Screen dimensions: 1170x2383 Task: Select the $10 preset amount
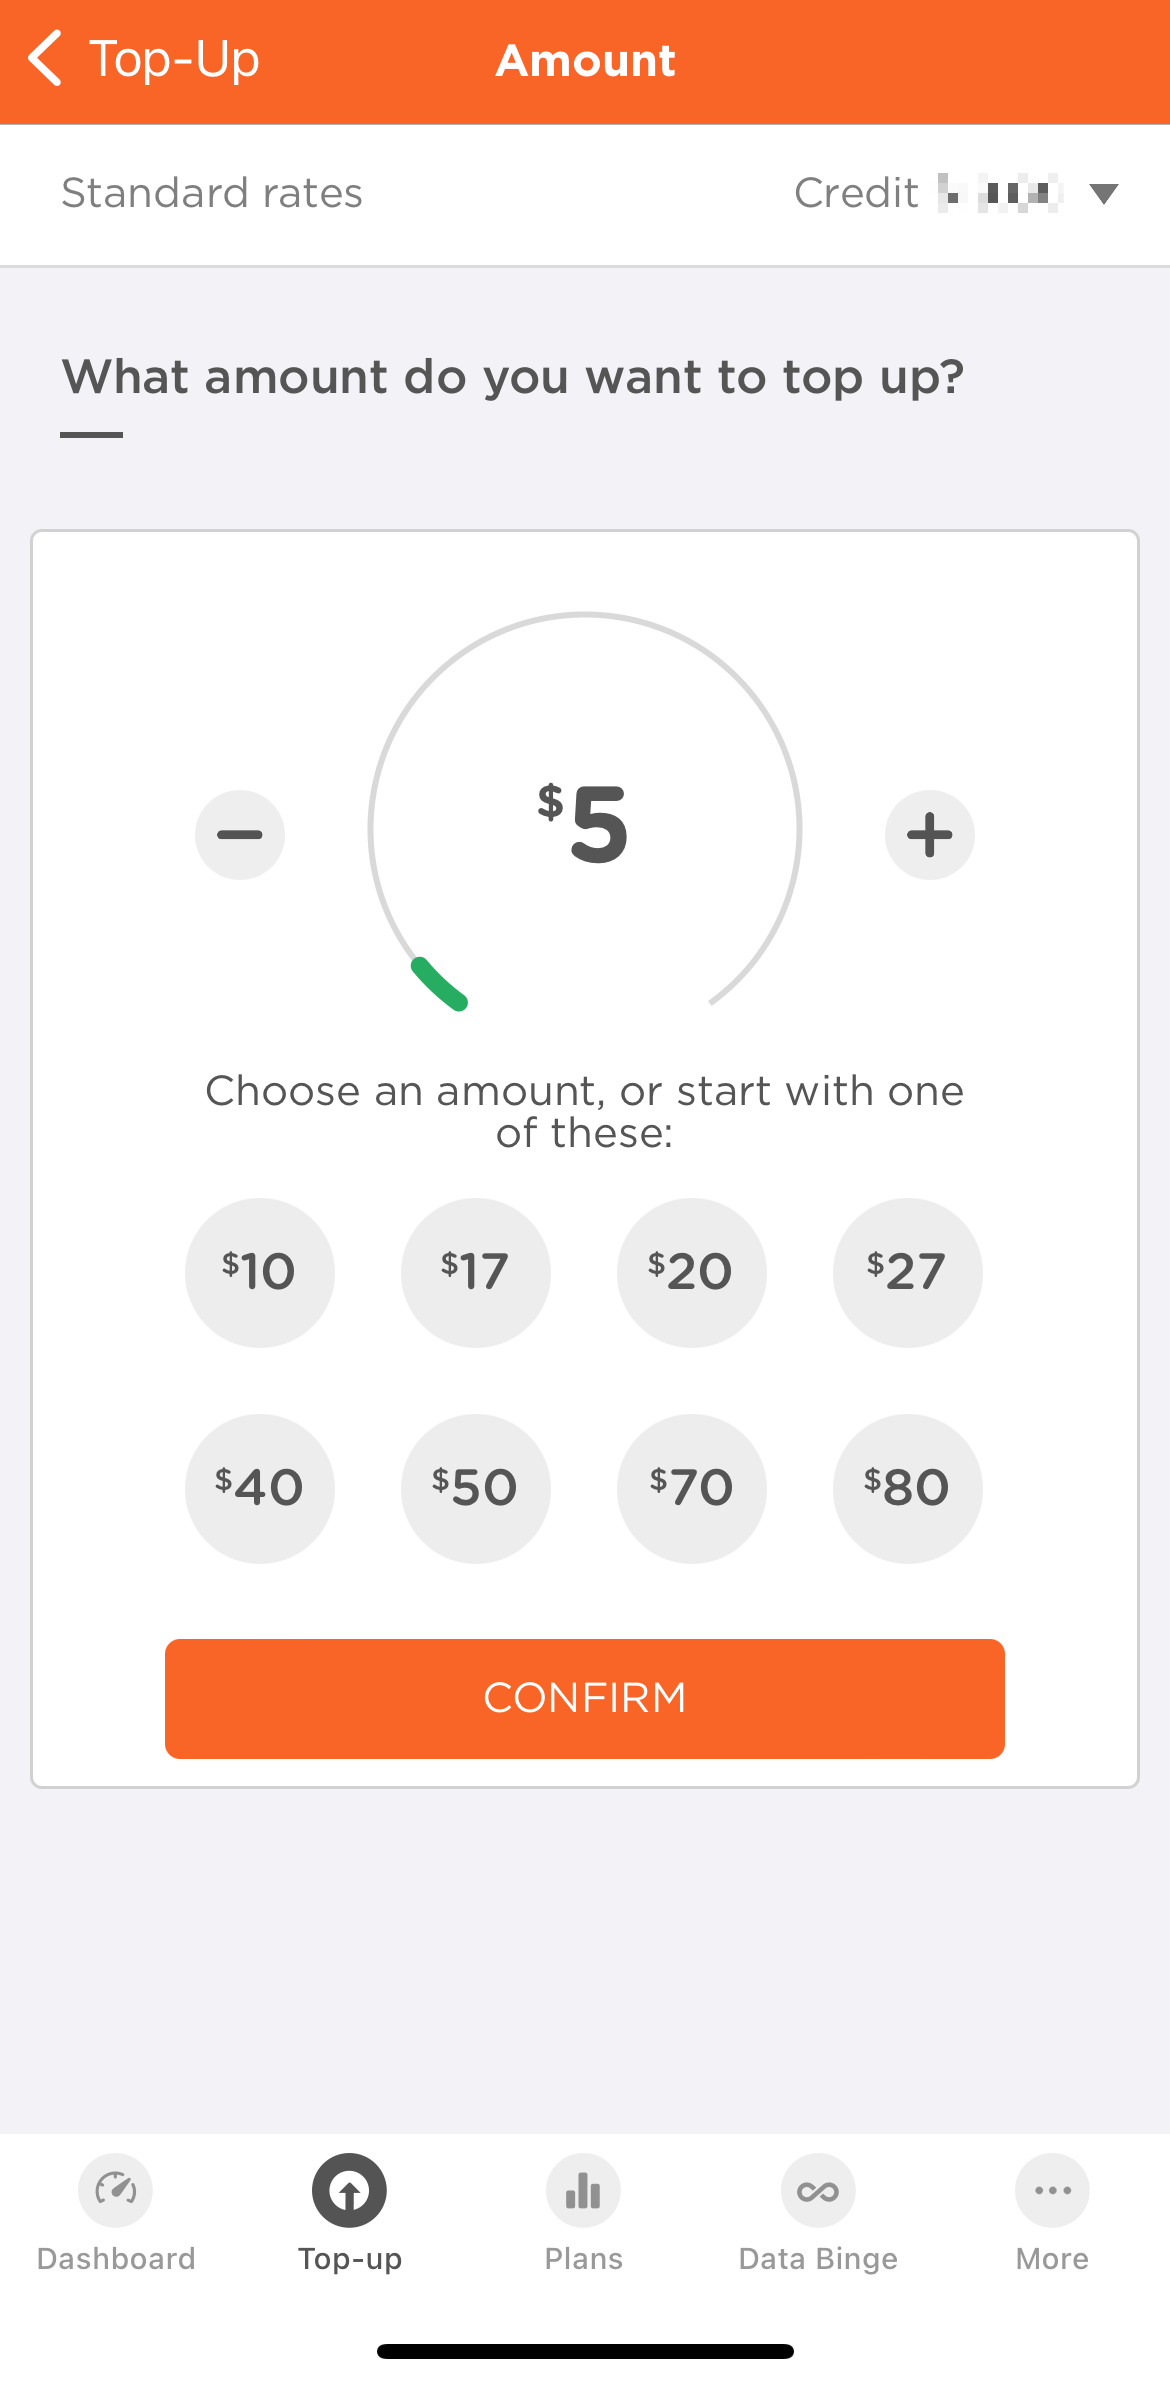tap(260, 1272)
